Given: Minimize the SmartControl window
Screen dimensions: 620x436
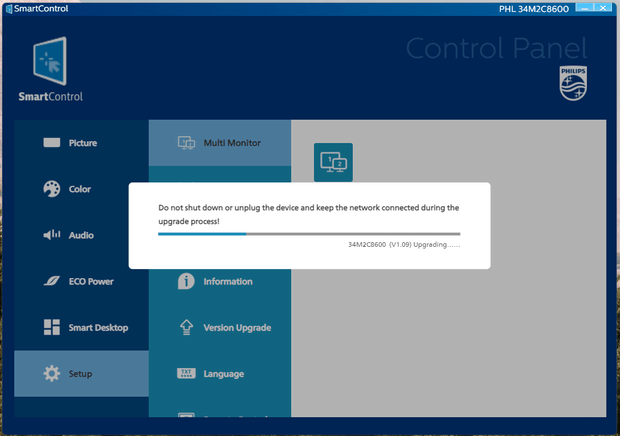Looking at the screenshot, I should tap(584, 8).
